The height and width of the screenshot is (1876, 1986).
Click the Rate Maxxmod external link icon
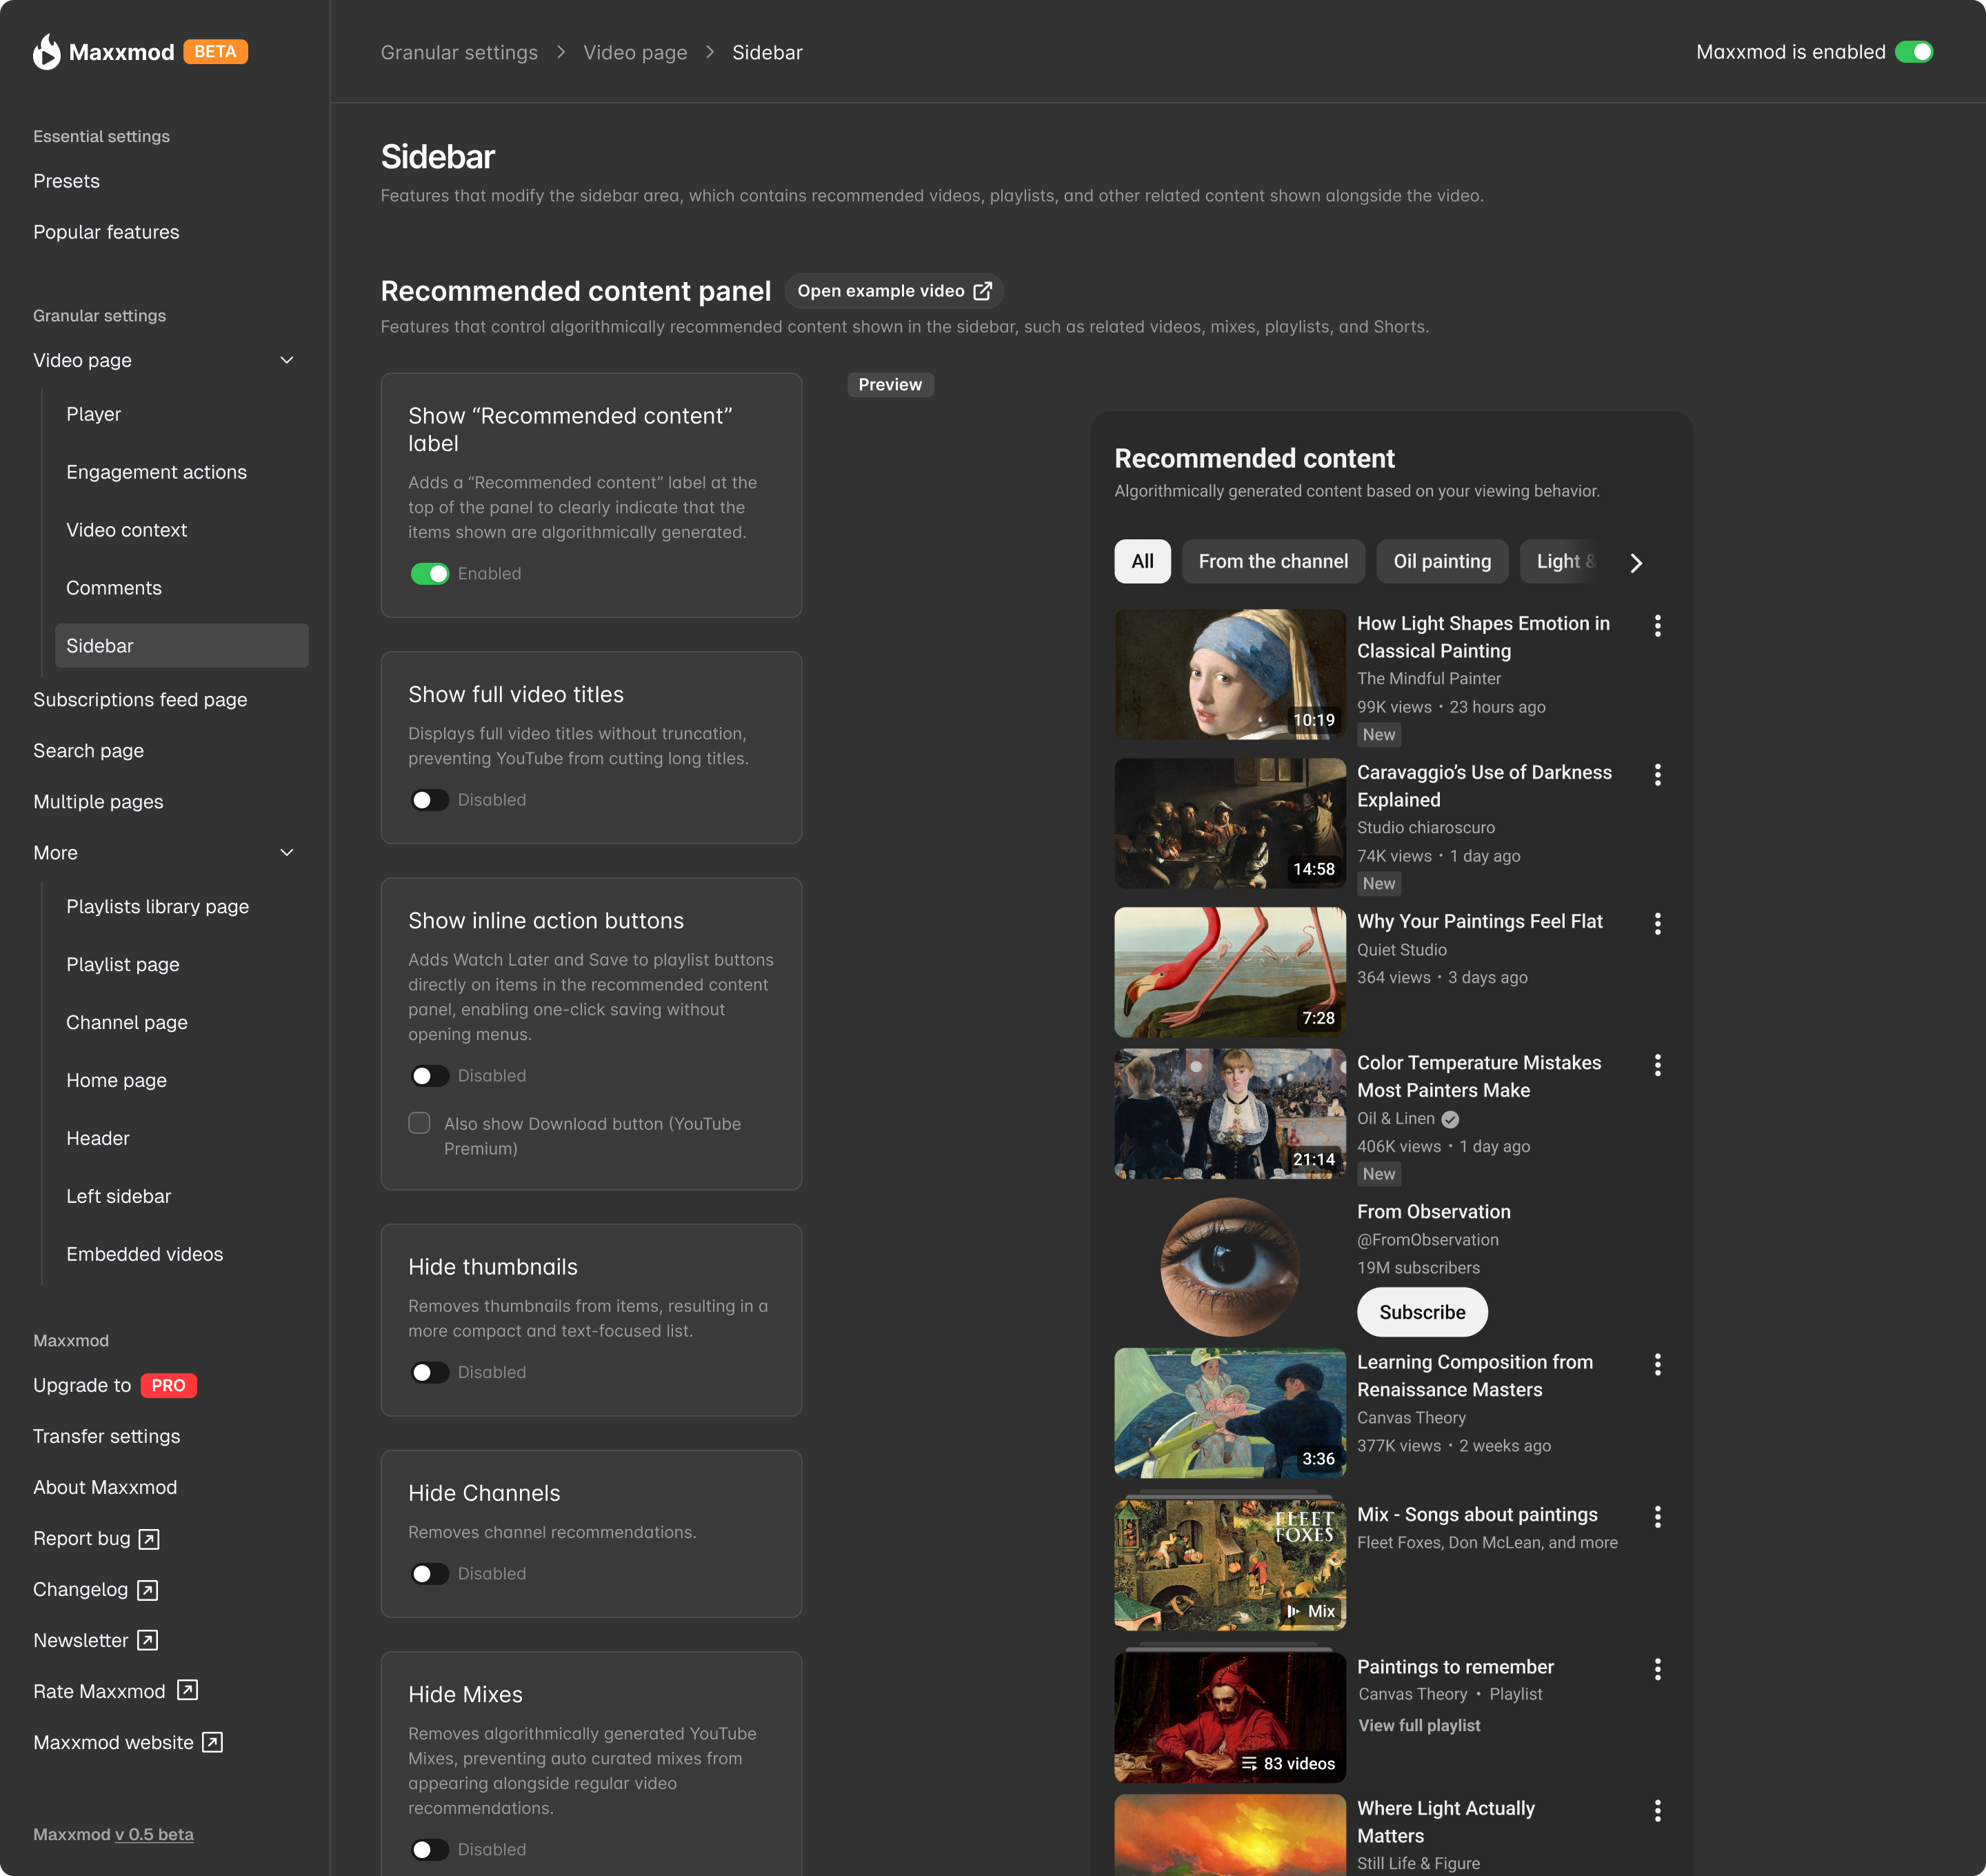coord(187,1690)
